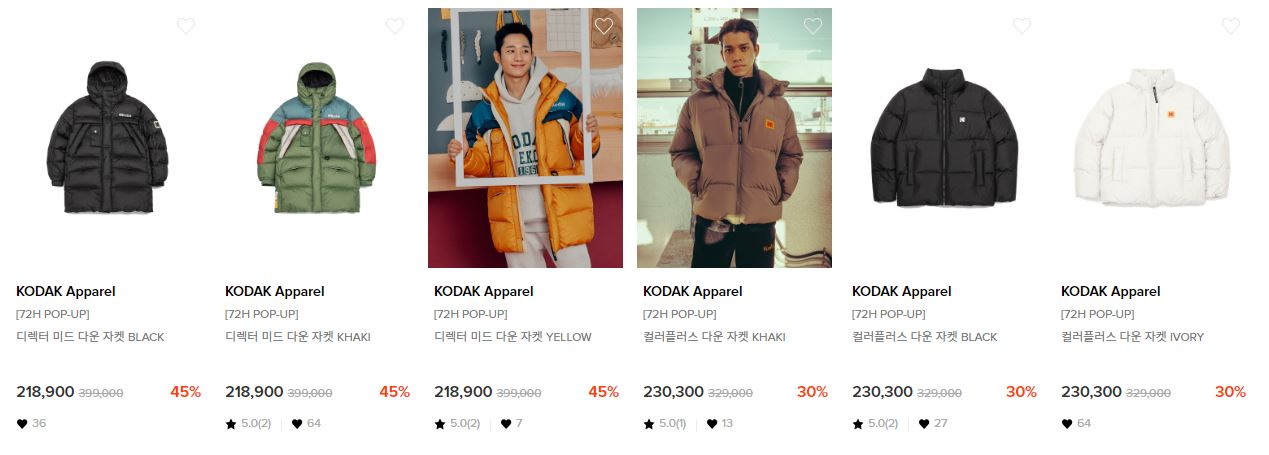Click the filled heart showing 13 likes
1269x455 pixels.
(x=712, y=424)
